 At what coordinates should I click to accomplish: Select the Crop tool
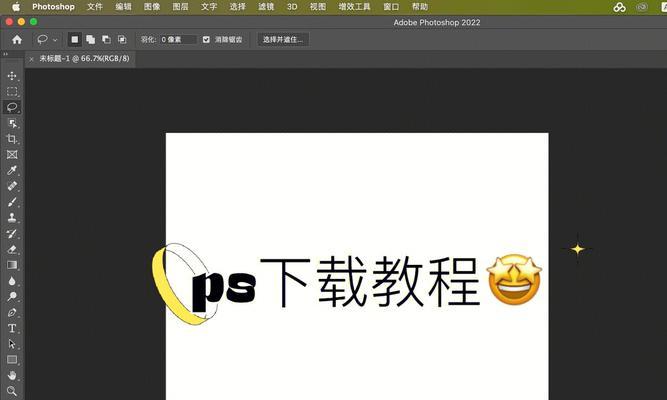(x=12, y=139)
